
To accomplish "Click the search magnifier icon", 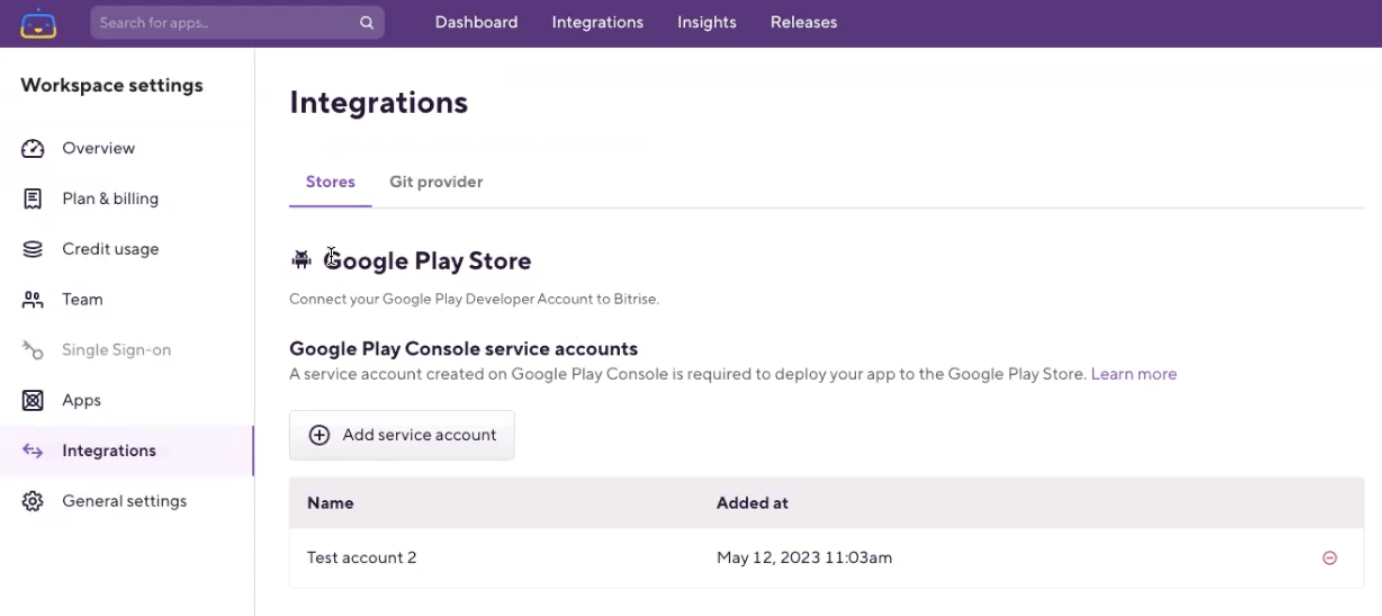I will point(367,22).
